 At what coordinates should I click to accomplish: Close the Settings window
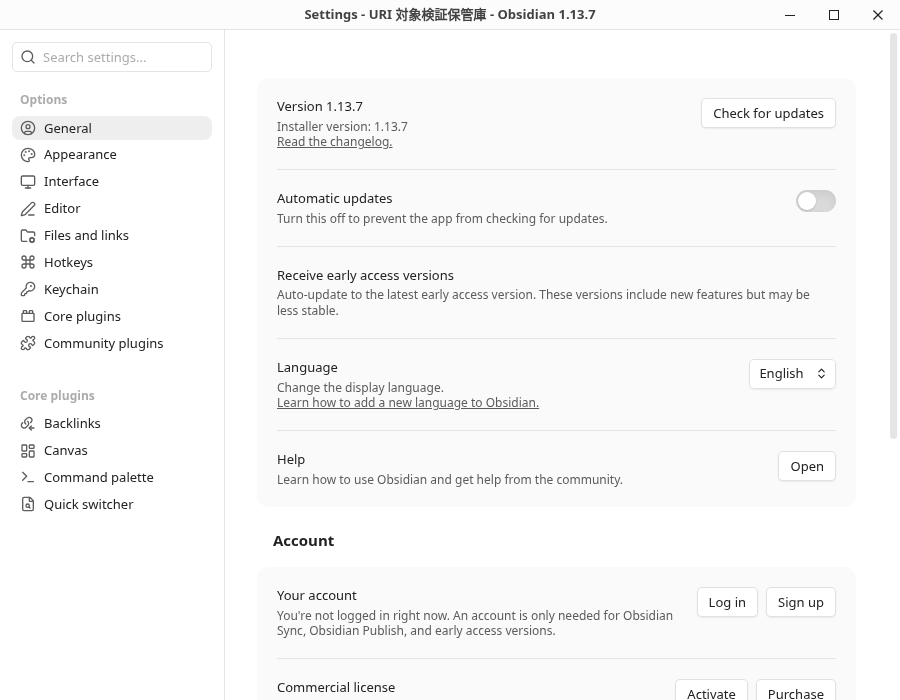click(x=878, y=15)
